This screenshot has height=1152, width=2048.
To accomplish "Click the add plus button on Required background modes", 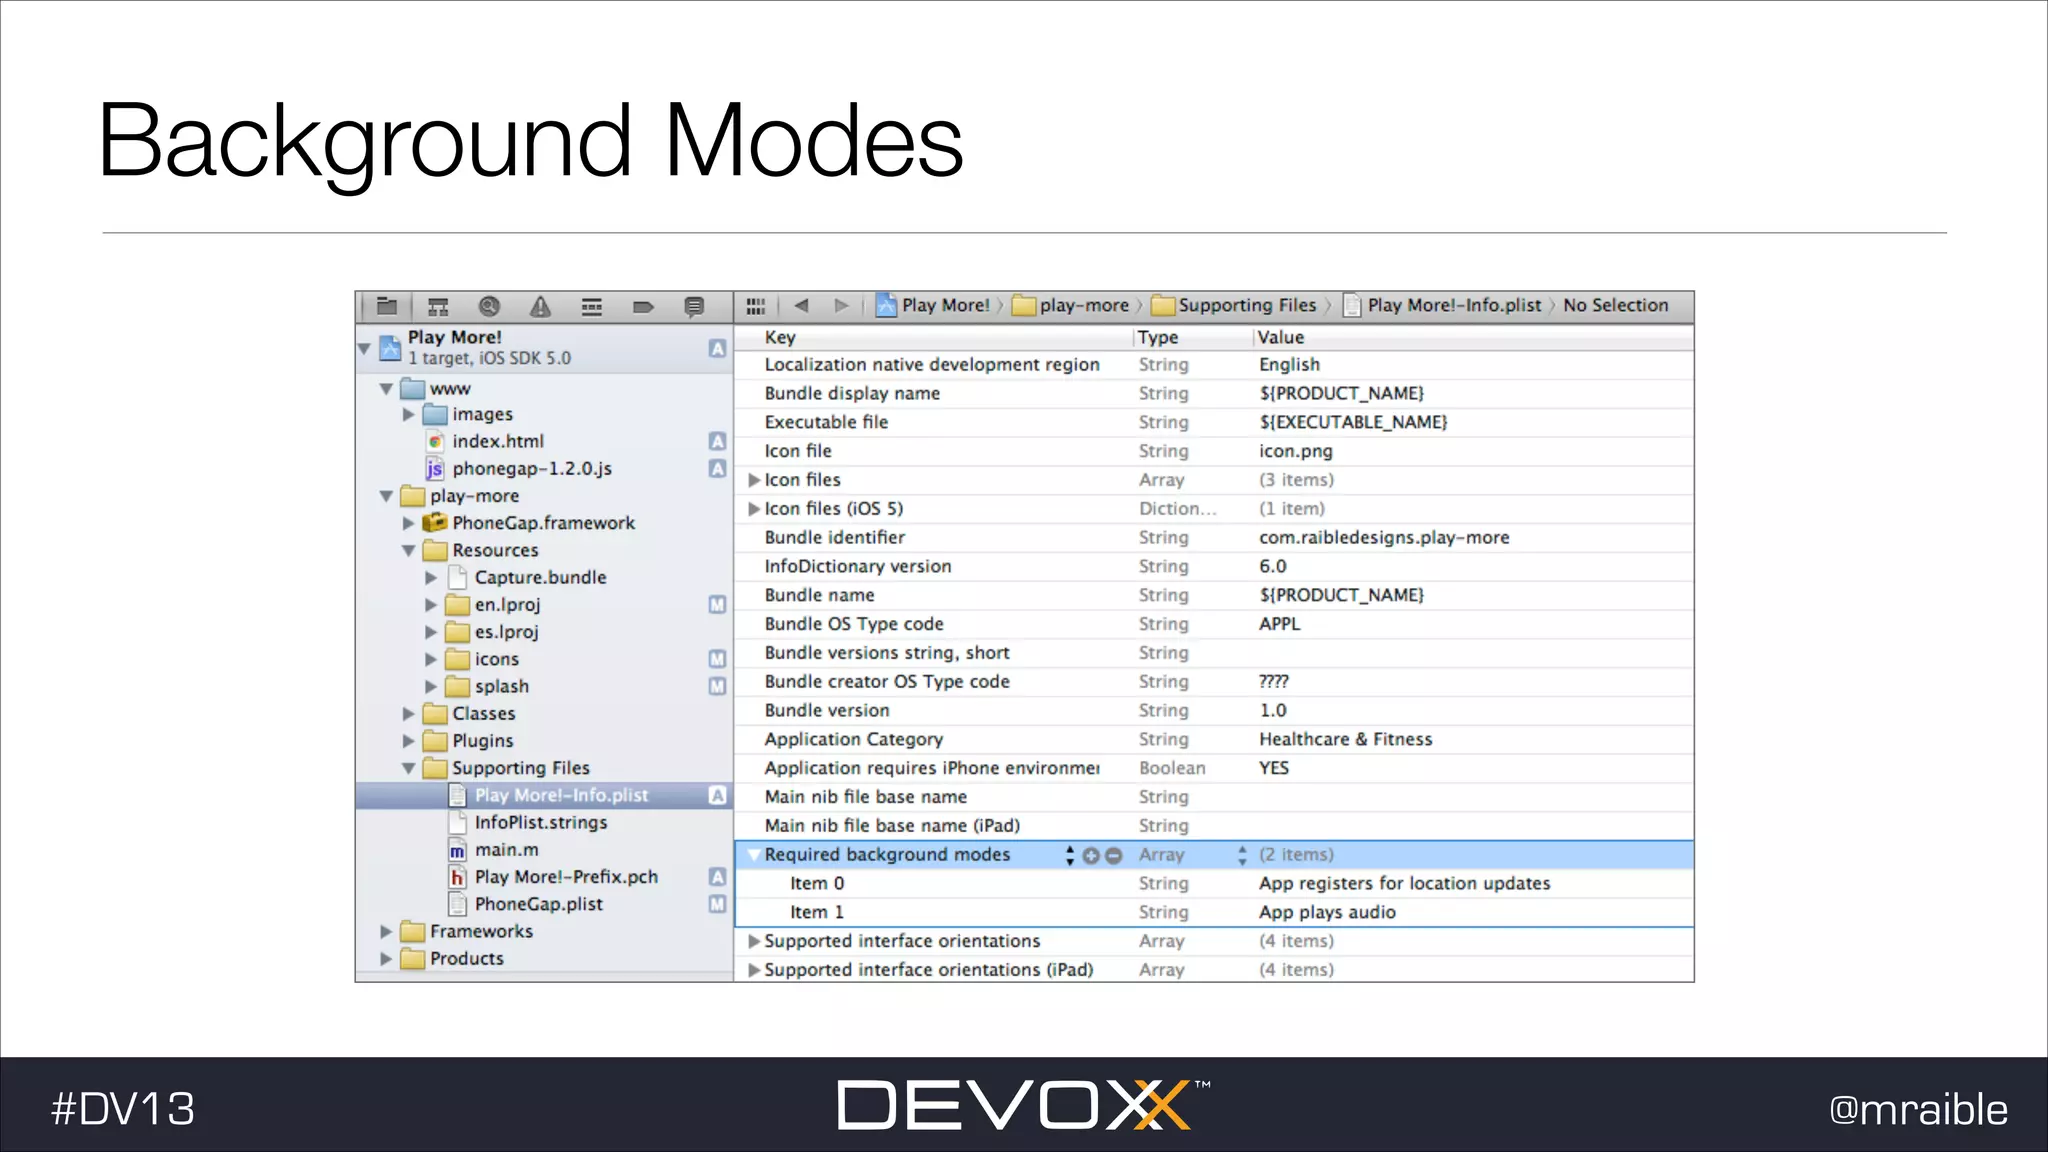I will [1091, 856].
